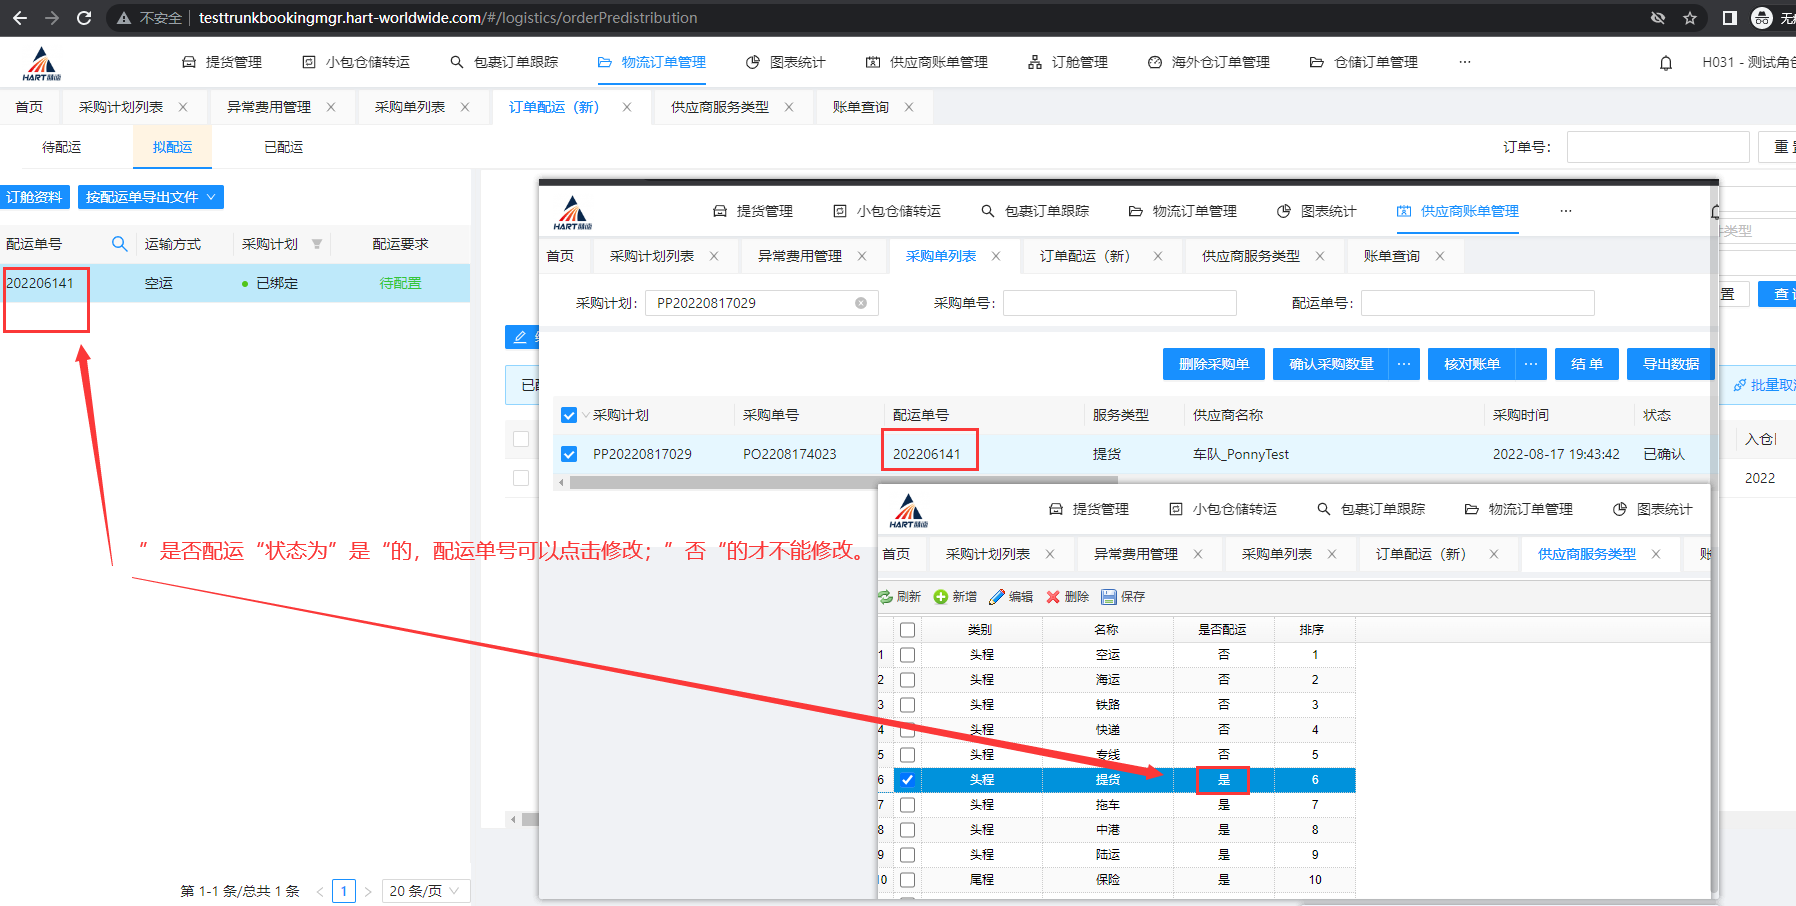This screenshot has width=1796, height=906.
Task: Switch to the 已配运 tab
Action: [x=283, y=147]
